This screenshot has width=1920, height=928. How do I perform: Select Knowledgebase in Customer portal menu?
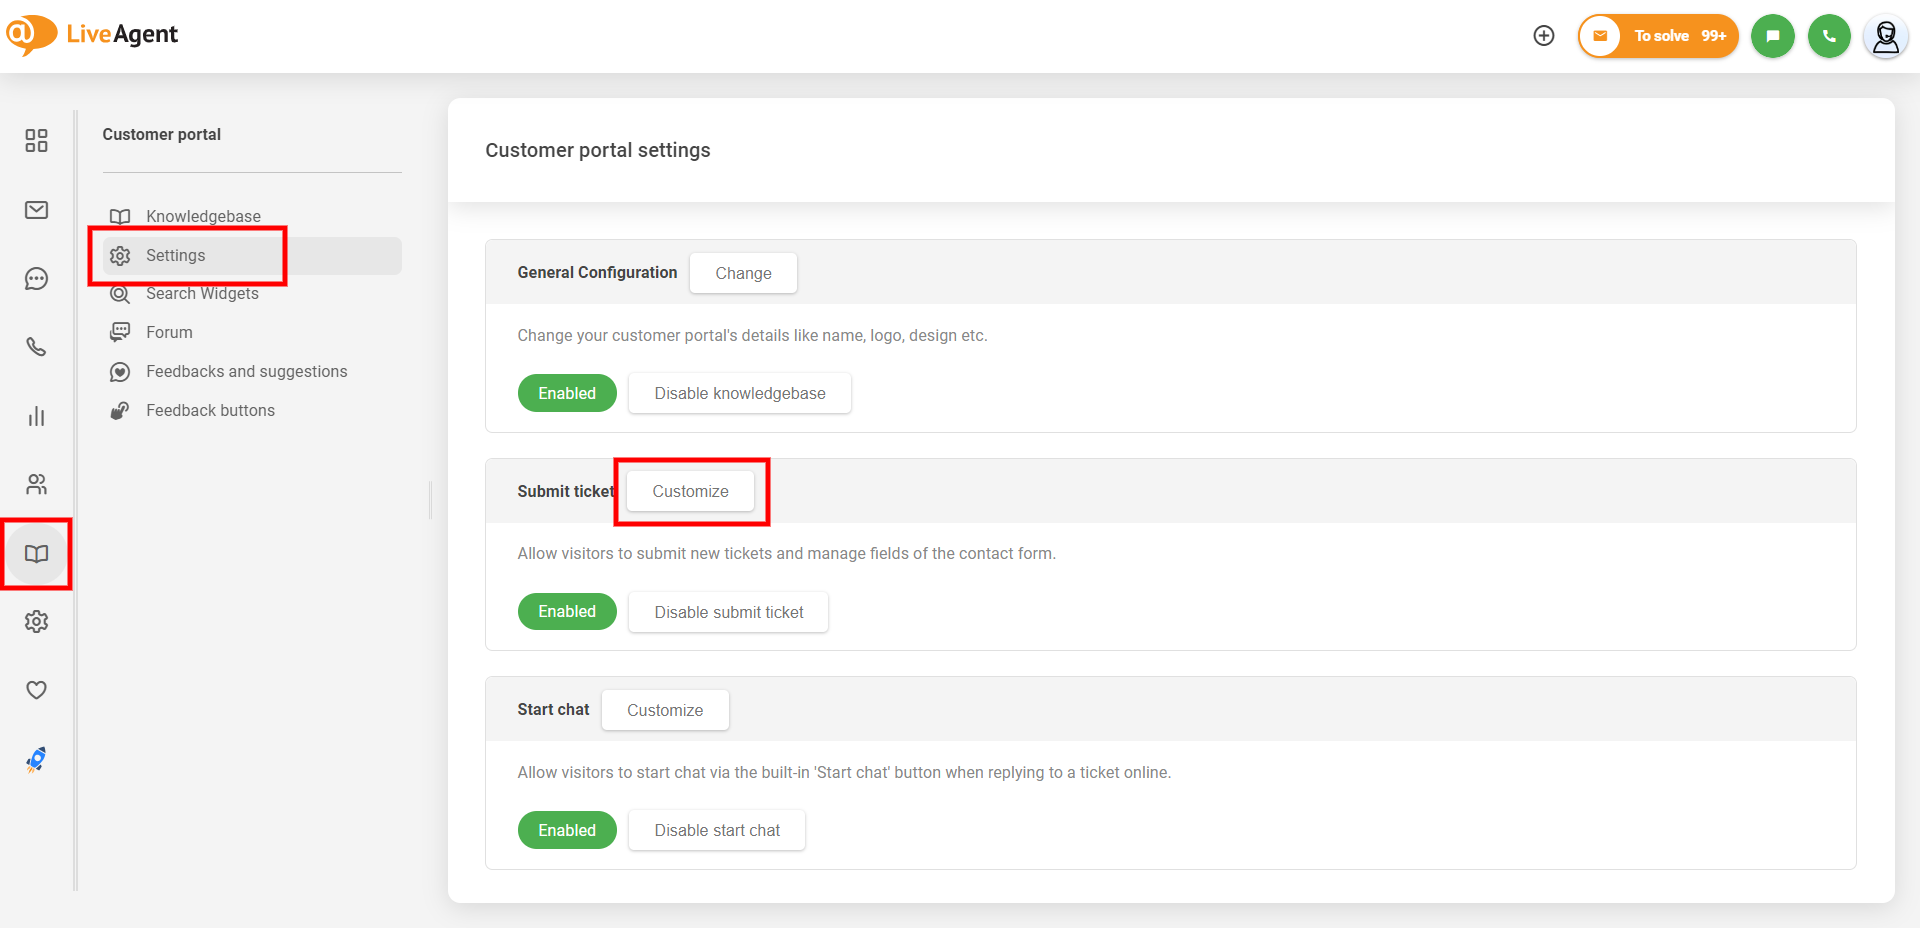pos(203,216)
